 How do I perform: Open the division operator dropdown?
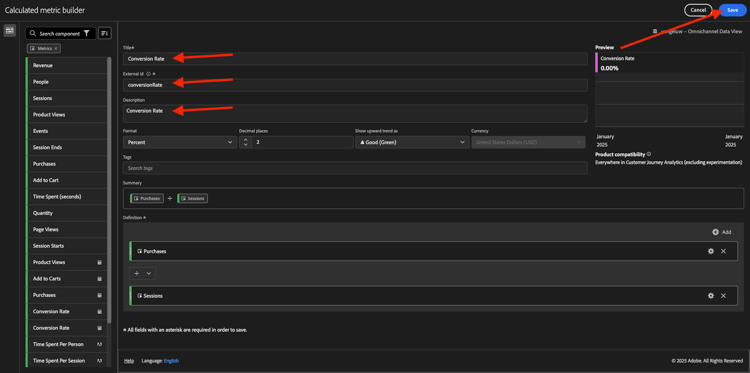pos(143,273)
